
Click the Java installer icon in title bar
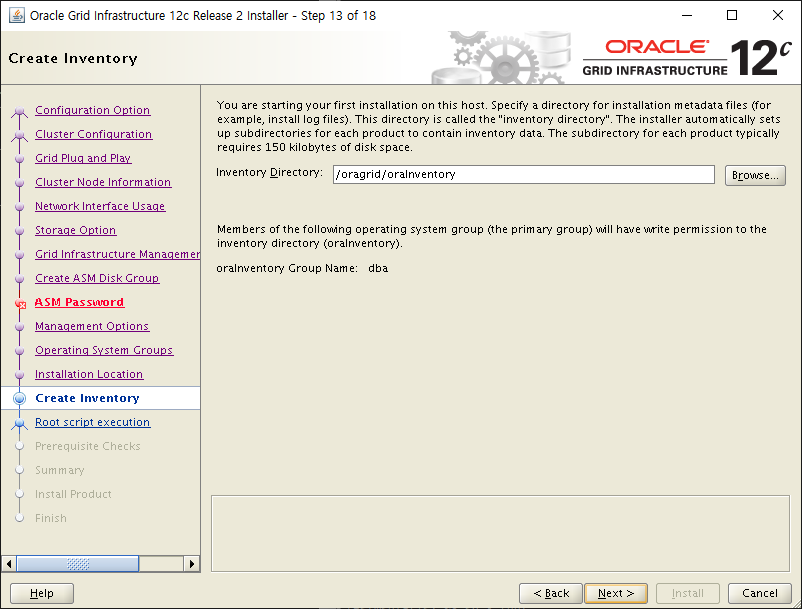pos(16,15)
